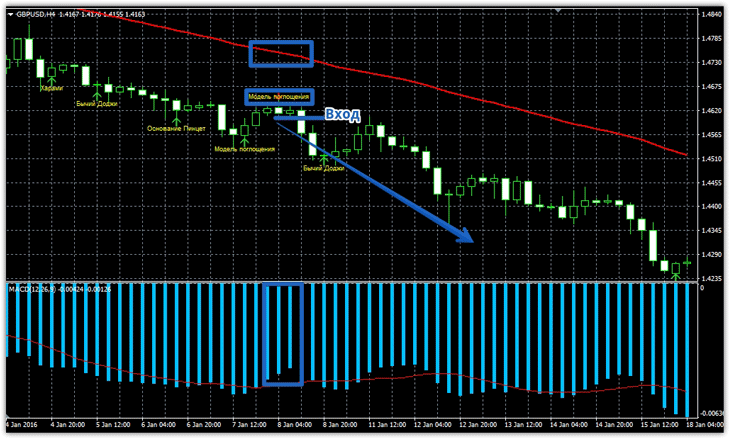Select the boxed Модель поглощения label

280,97
